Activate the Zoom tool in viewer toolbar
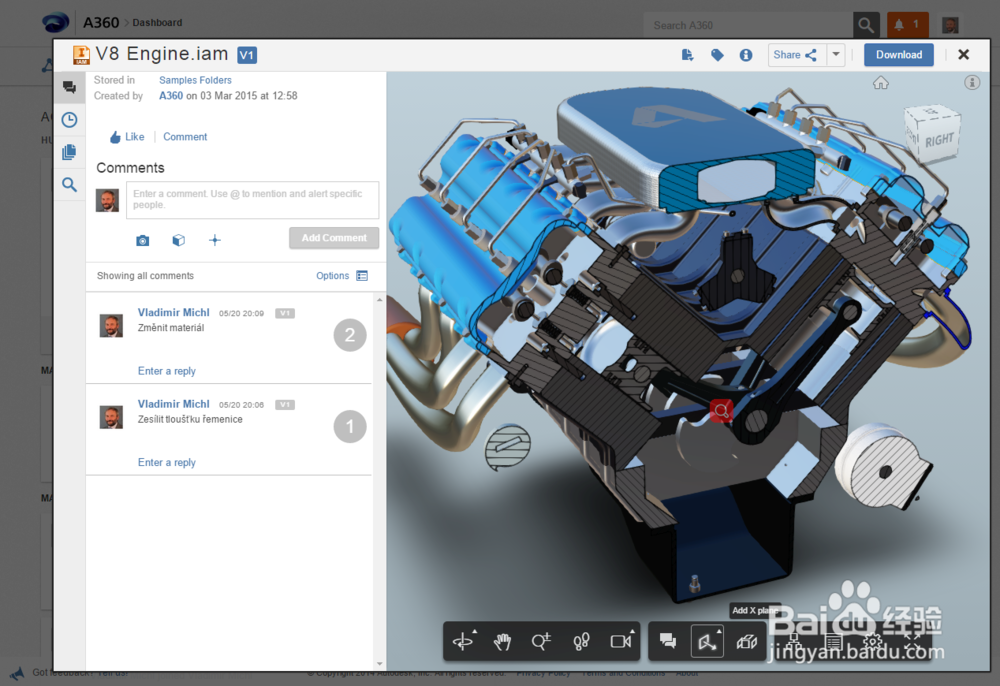 pos(541,641)
